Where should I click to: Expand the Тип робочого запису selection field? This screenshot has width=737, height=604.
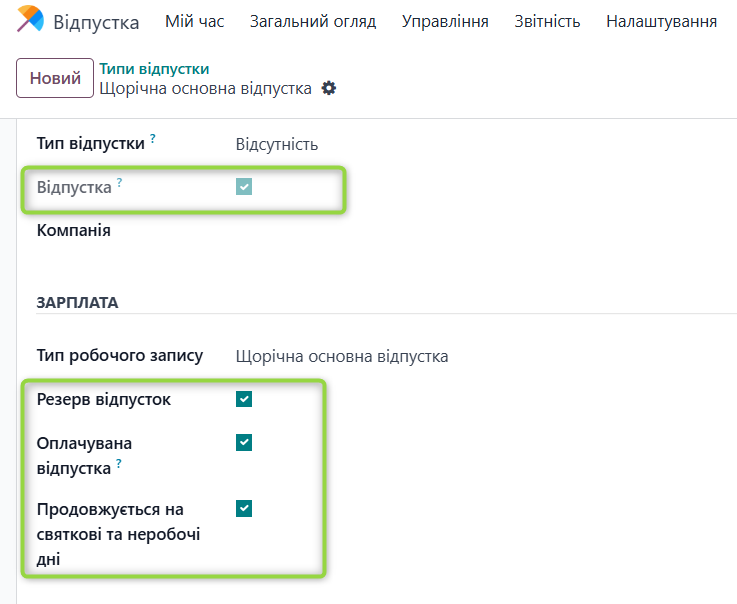pos(400,356)
